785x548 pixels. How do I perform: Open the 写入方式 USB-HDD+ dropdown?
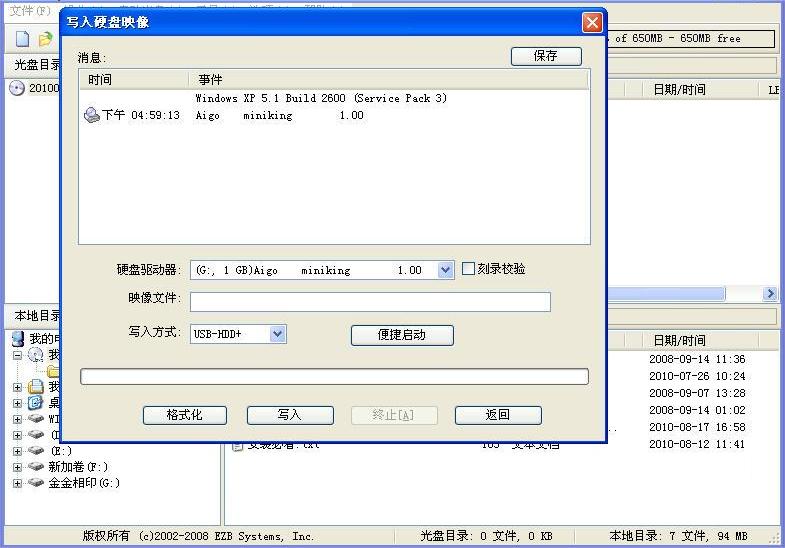278,334
